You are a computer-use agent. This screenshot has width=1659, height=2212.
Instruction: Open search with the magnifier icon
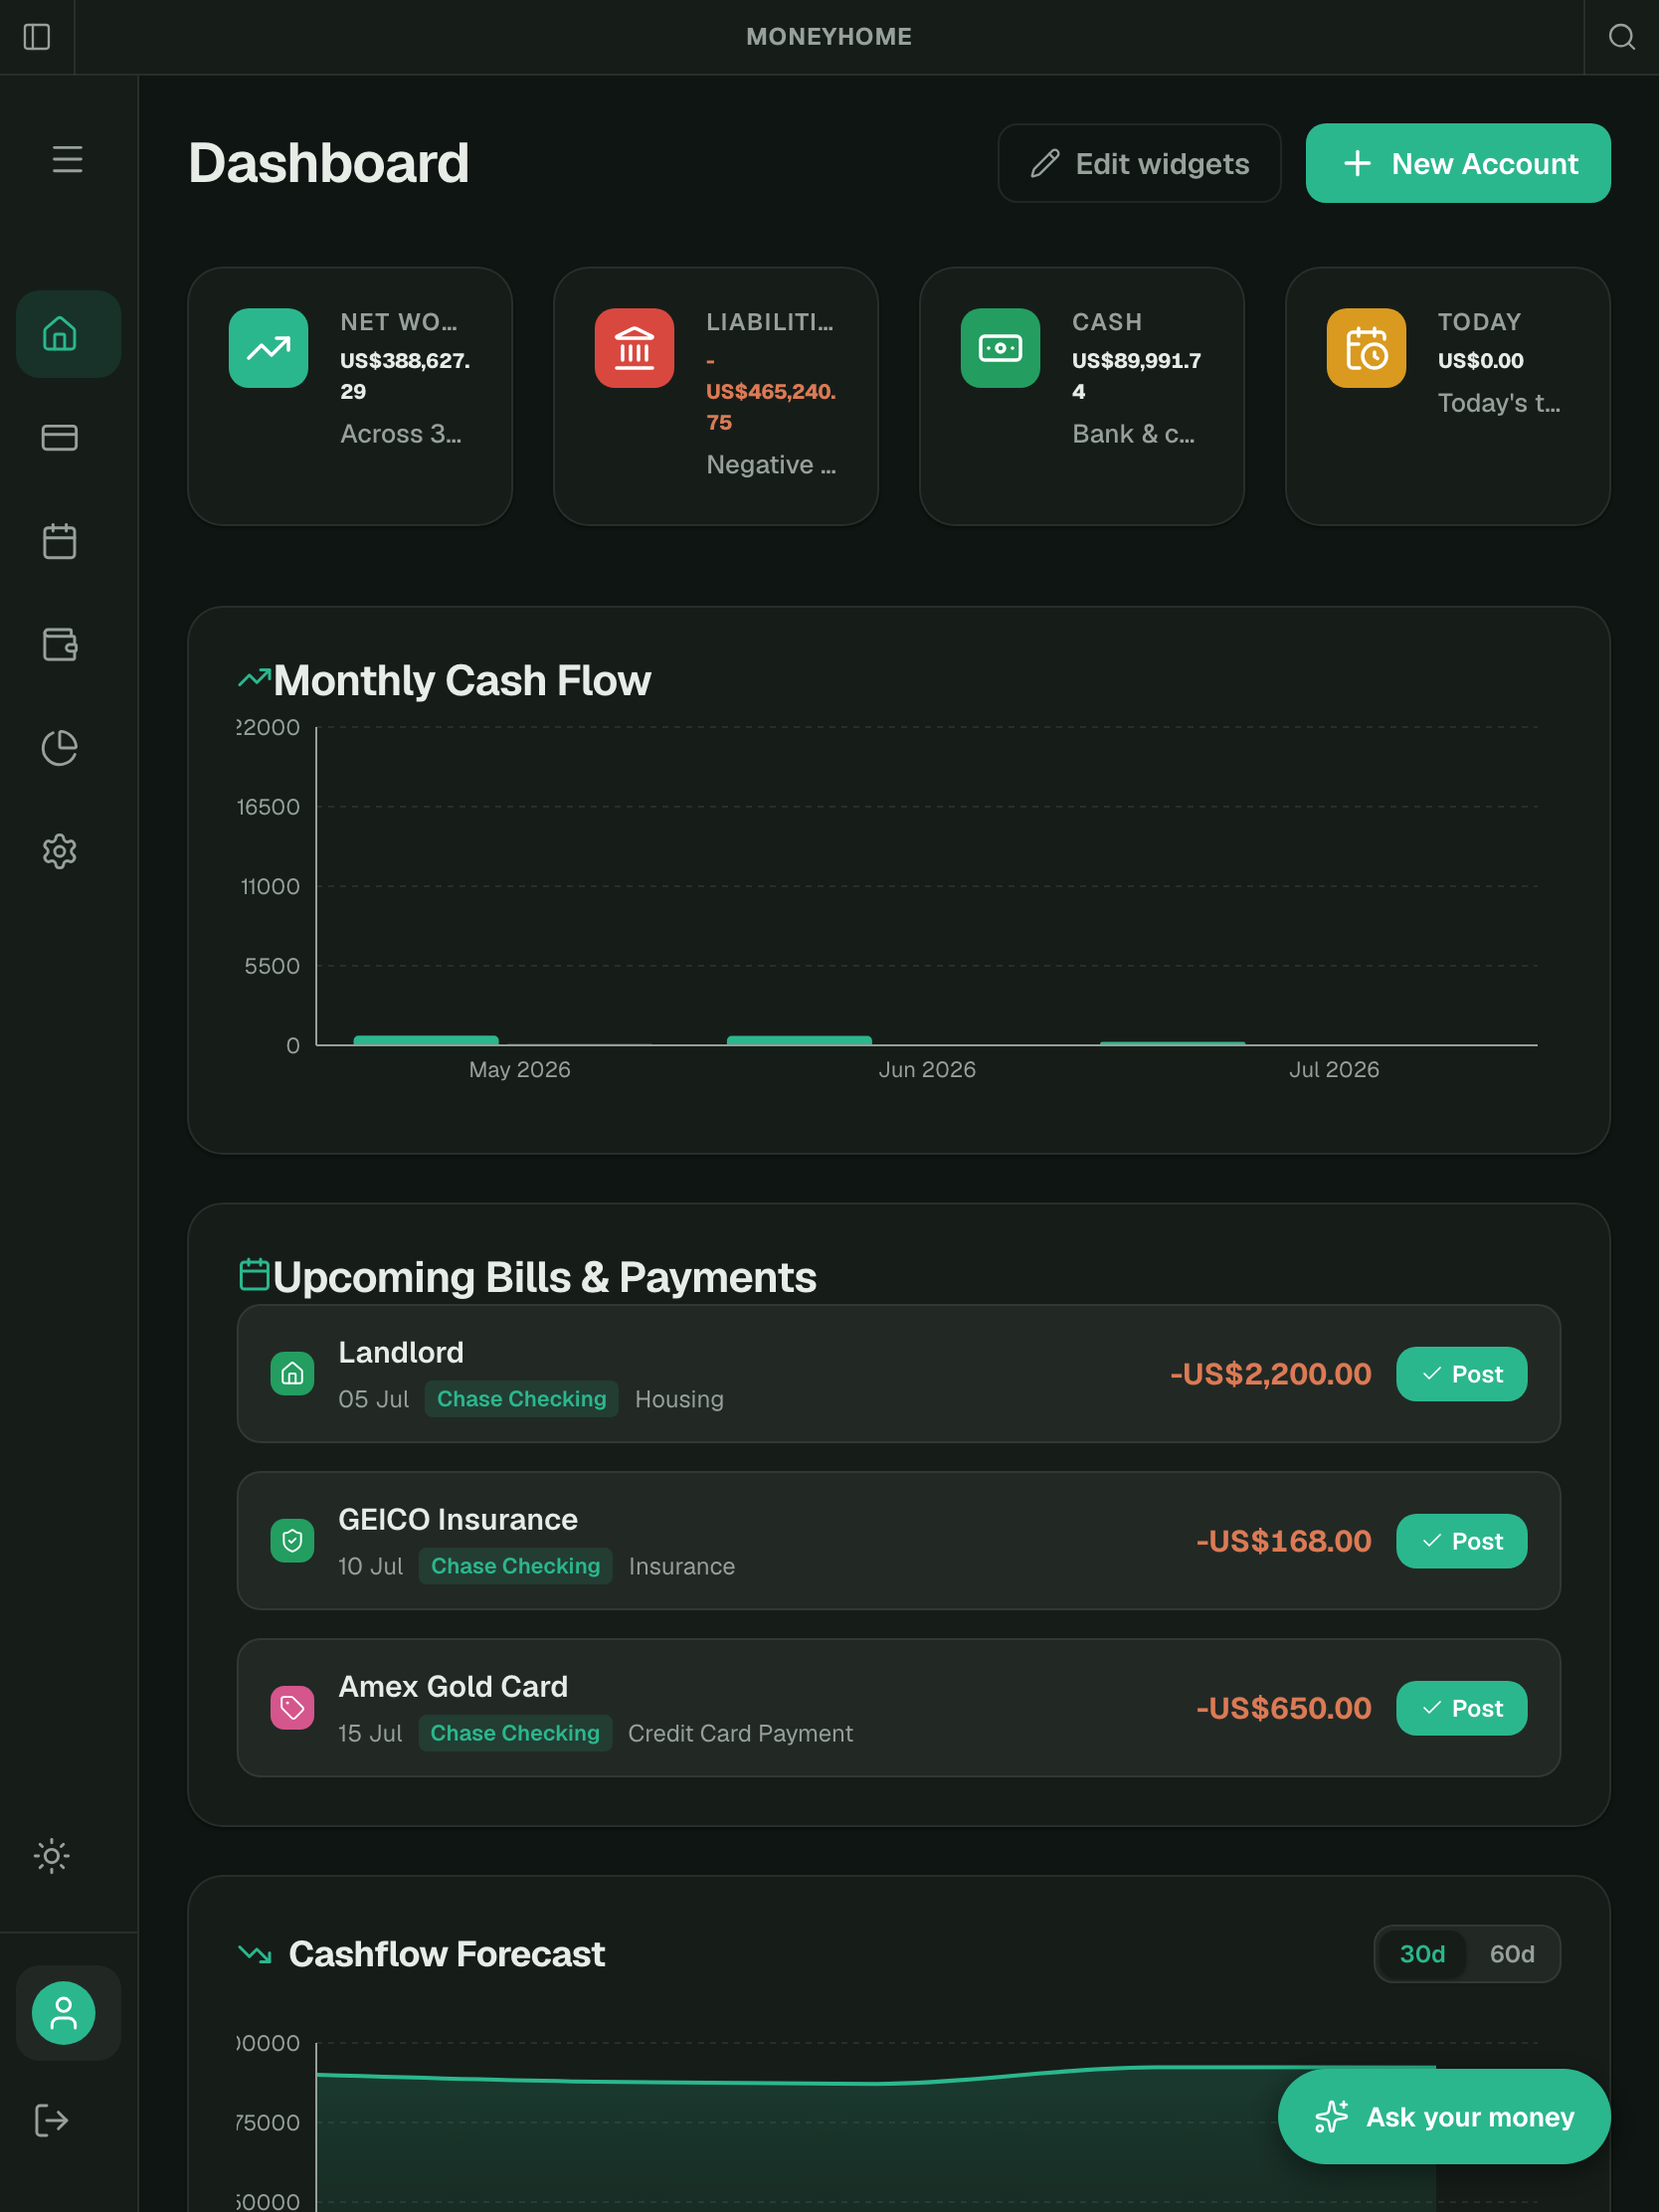pyautogui.click(x=1621, y=37)
